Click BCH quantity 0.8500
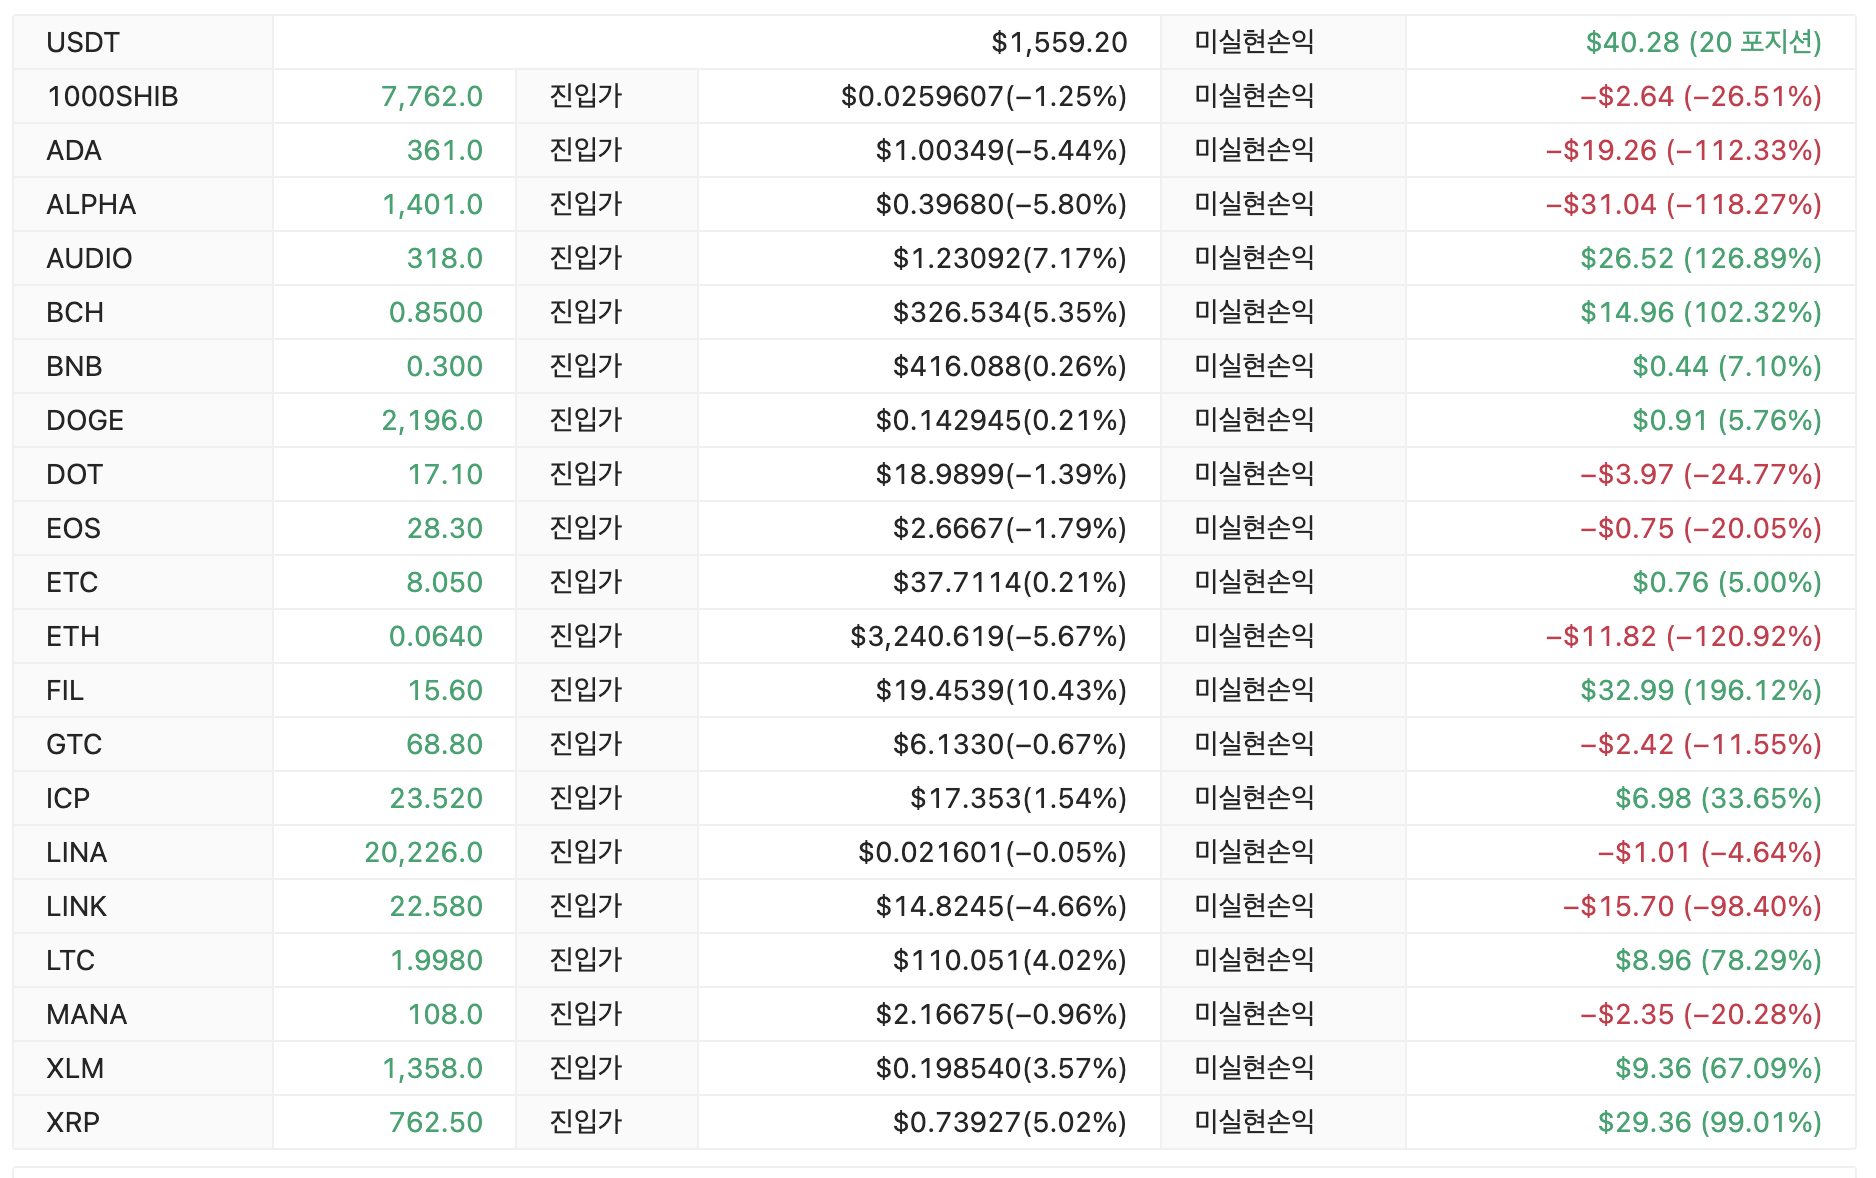 coord(436,312)
